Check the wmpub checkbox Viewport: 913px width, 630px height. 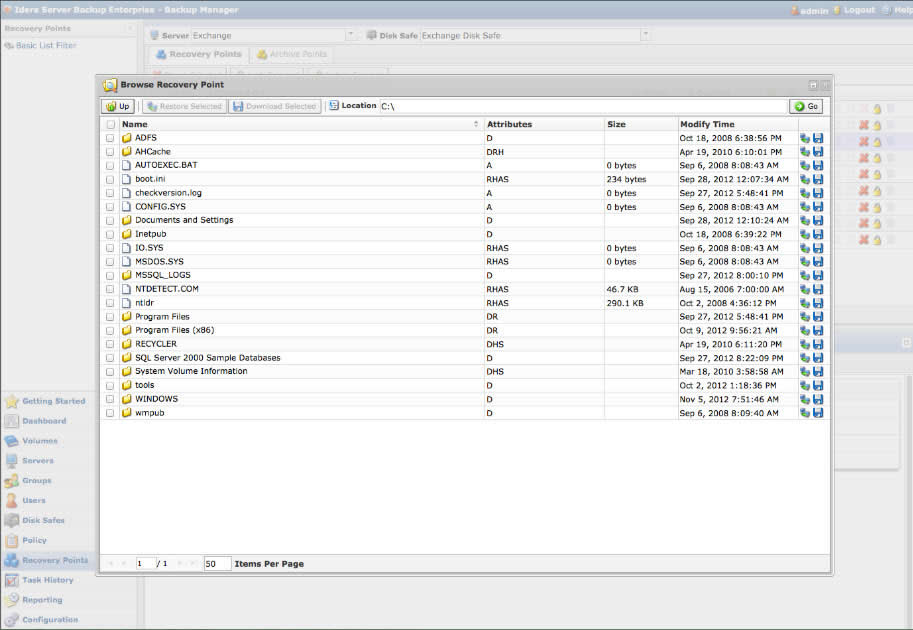[x=110, y=413]
